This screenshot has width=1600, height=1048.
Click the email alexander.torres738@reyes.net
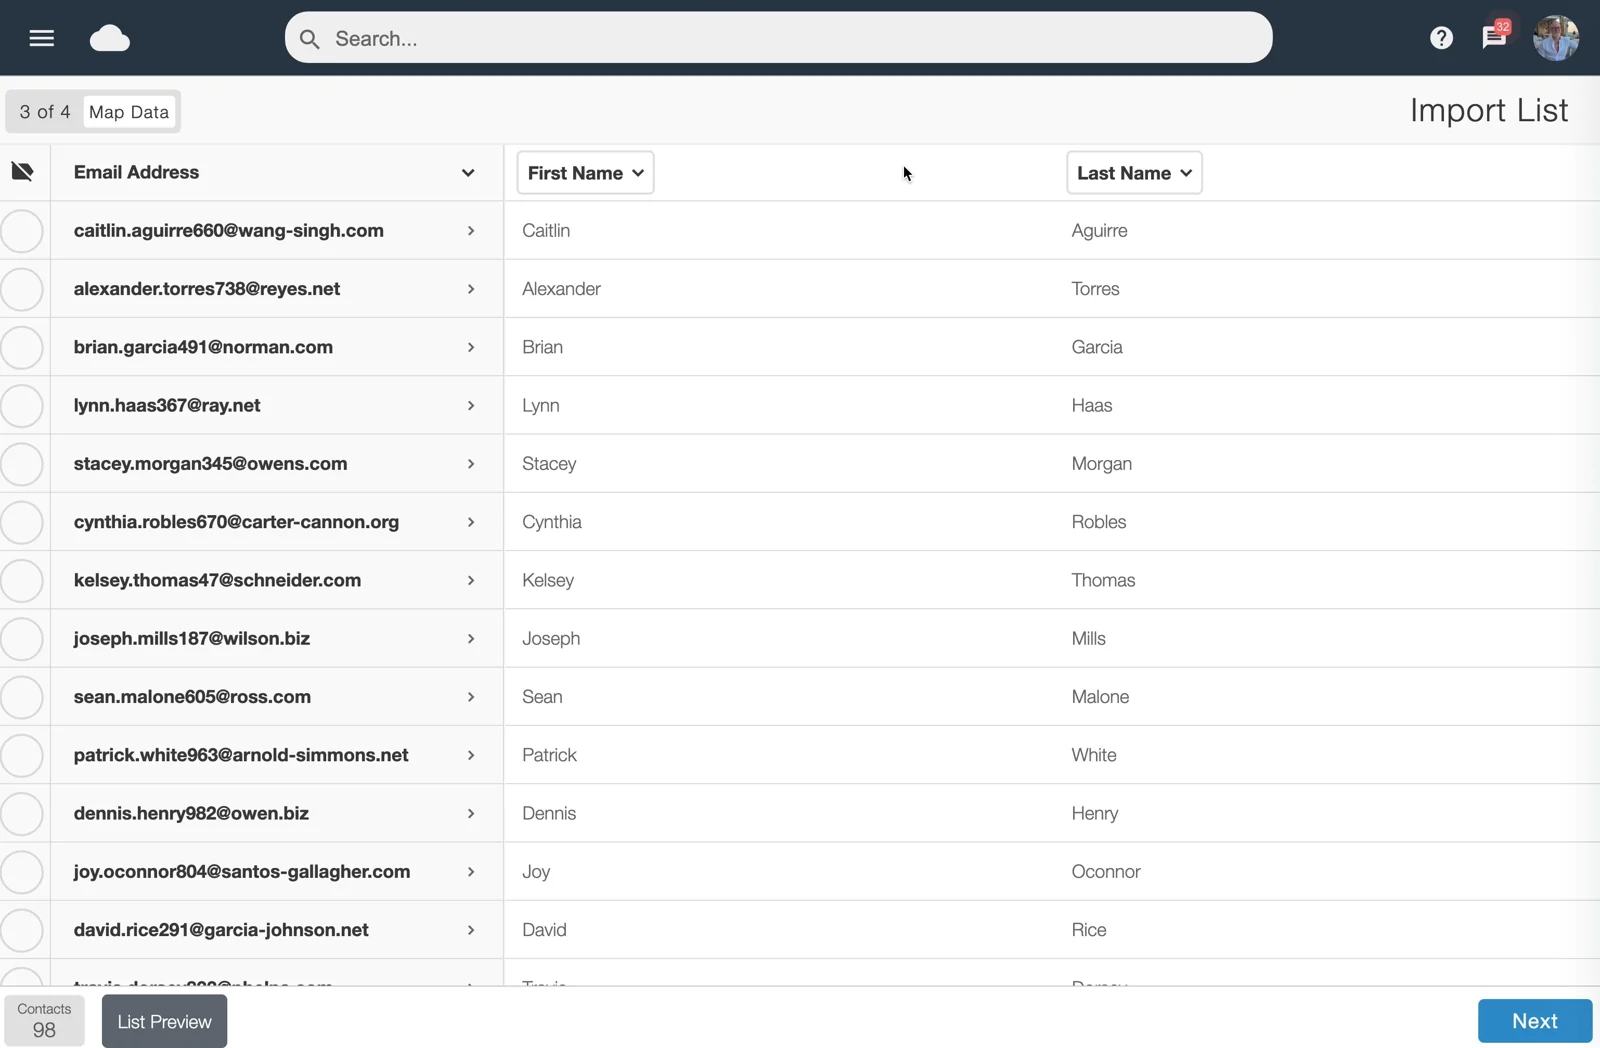tap(207, 289)
